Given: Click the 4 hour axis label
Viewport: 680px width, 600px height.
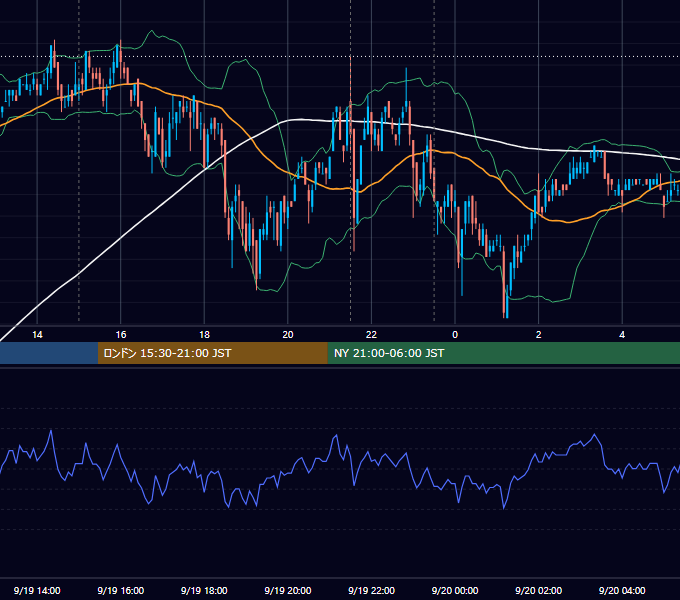Looking at the screenshot, I should [x=622, y=335].
